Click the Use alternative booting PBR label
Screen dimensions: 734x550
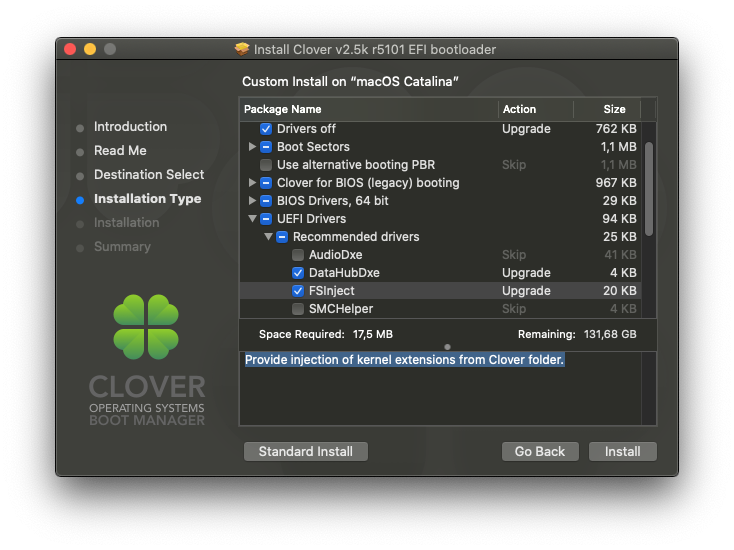coord(356,165)
